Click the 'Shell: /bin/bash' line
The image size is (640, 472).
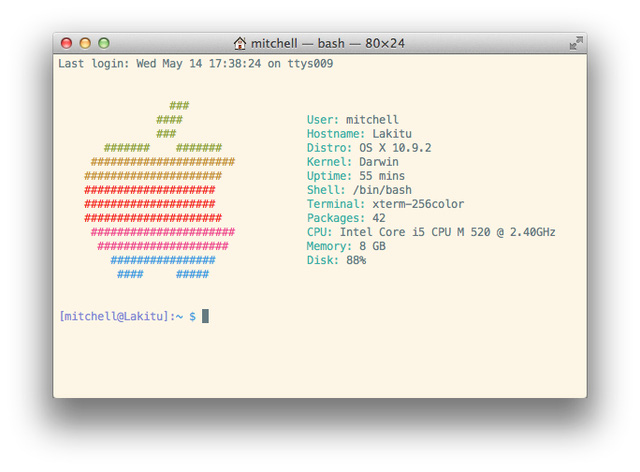tap(359, 190)
